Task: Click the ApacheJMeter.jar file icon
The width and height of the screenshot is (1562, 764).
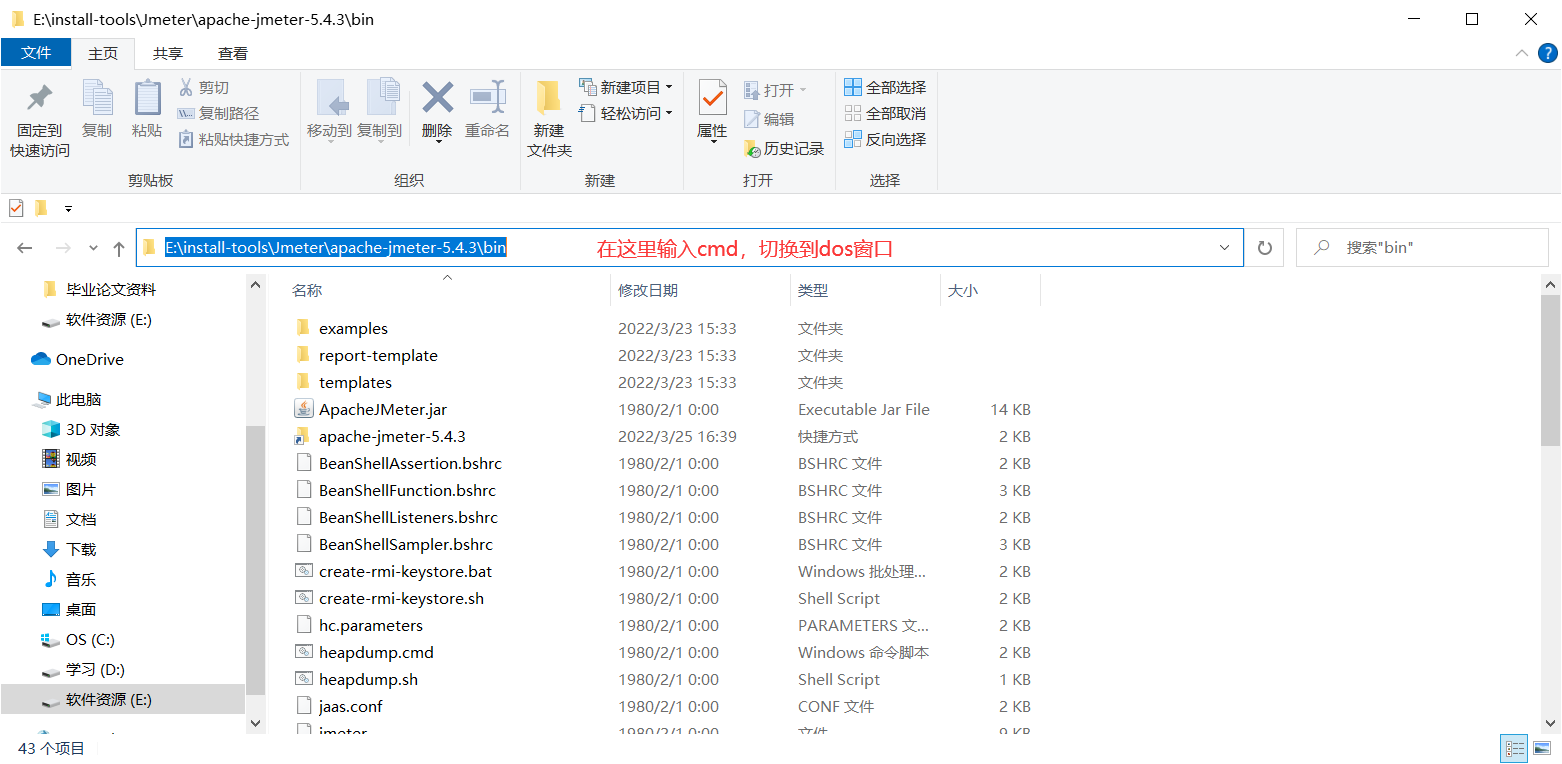Action: (x=304, y=409)
